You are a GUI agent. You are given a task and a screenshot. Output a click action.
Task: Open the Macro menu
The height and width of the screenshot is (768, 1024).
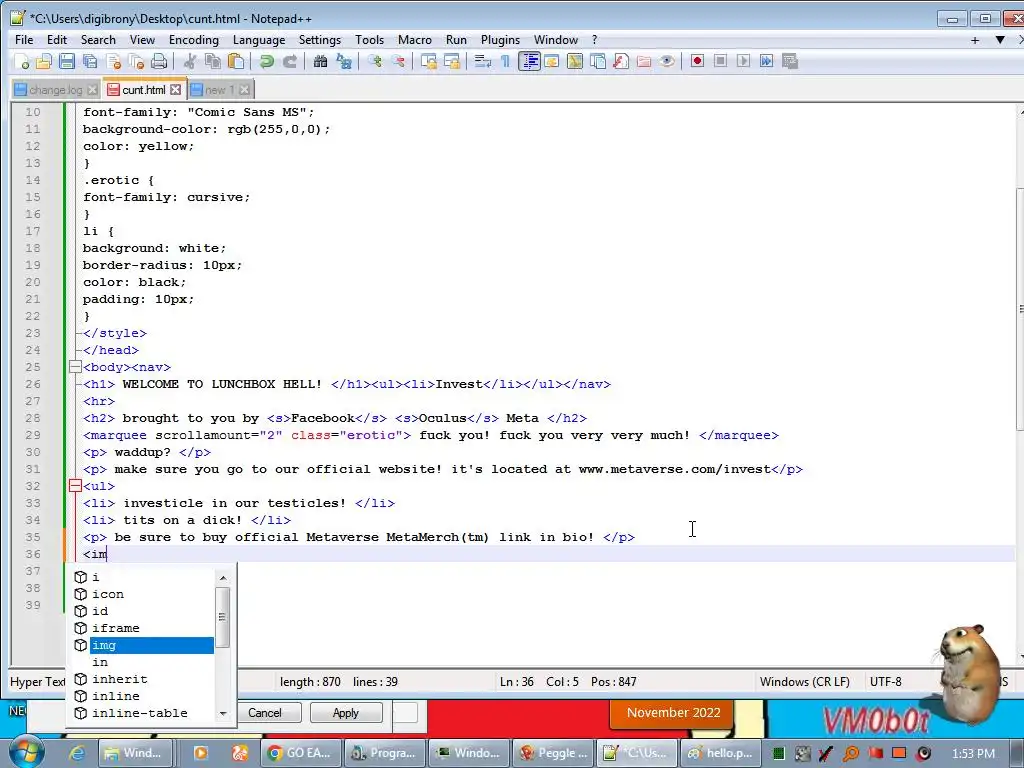(415, 40)
